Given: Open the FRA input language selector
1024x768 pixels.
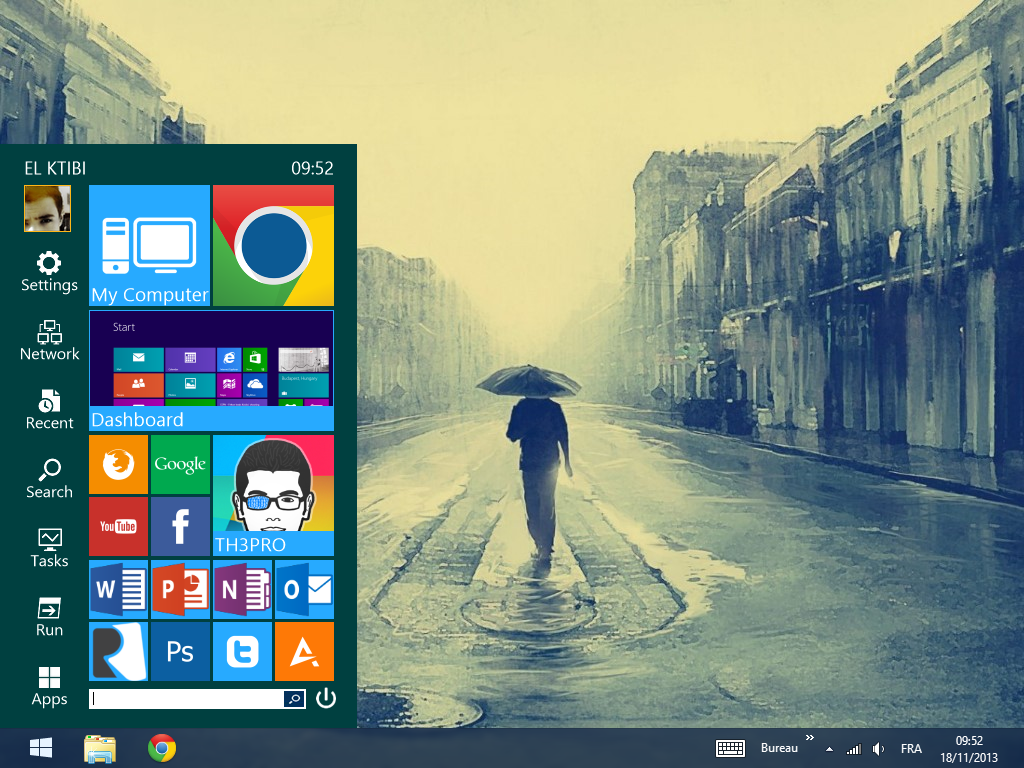Looking at the screenshot, I should coord(911,749).
